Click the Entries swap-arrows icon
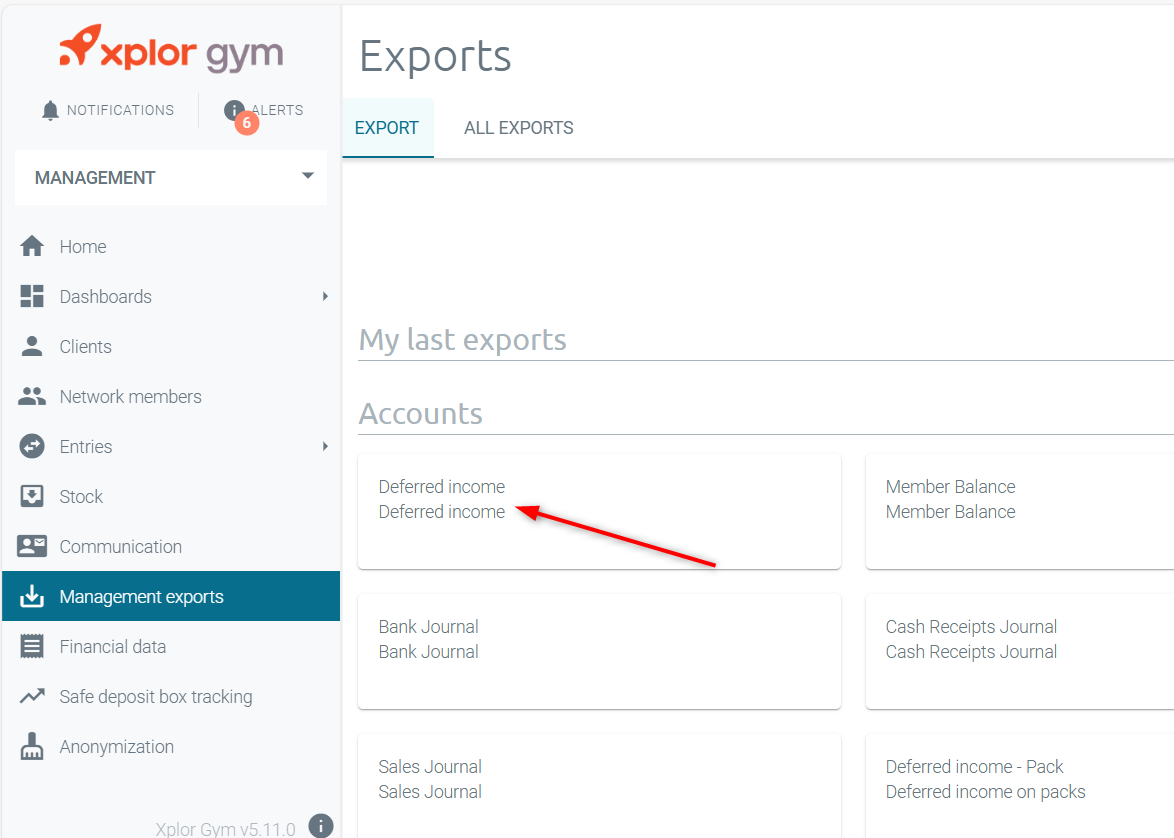Viewport: 1174px width, 838px height. tap(31, 446)
